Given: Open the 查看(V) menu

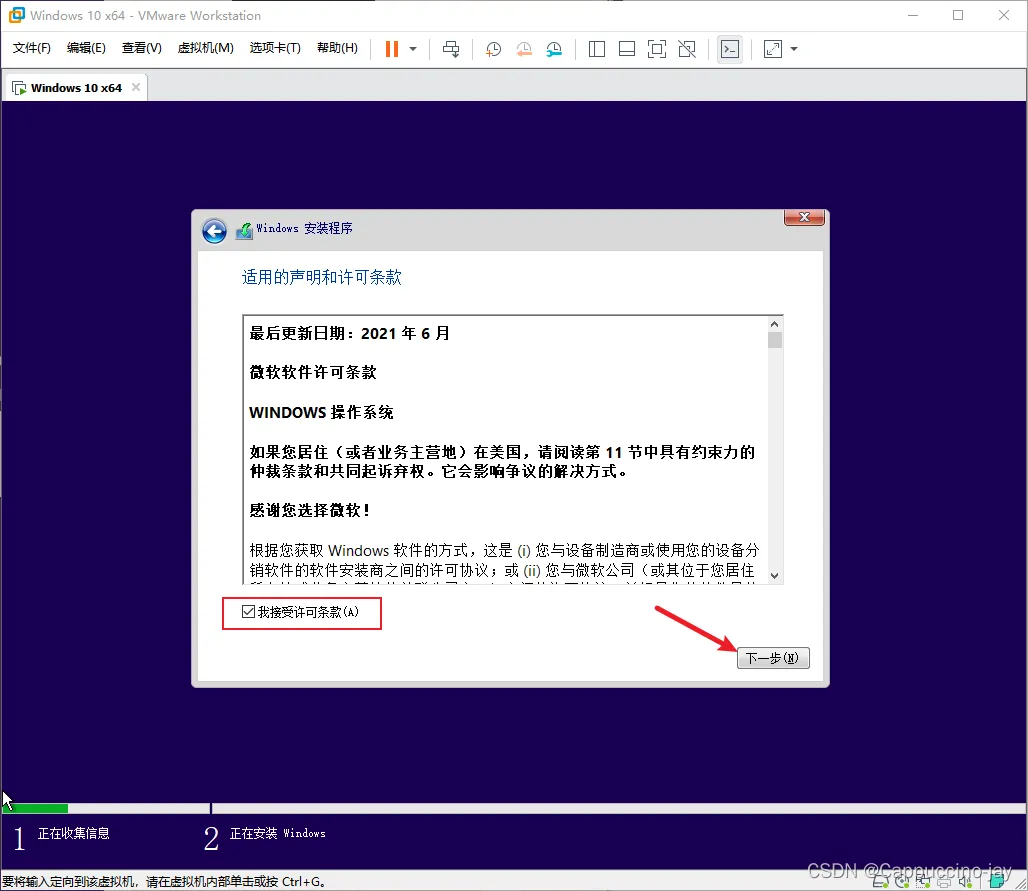Looking at the screenshot, I should [x=142, y=48].
